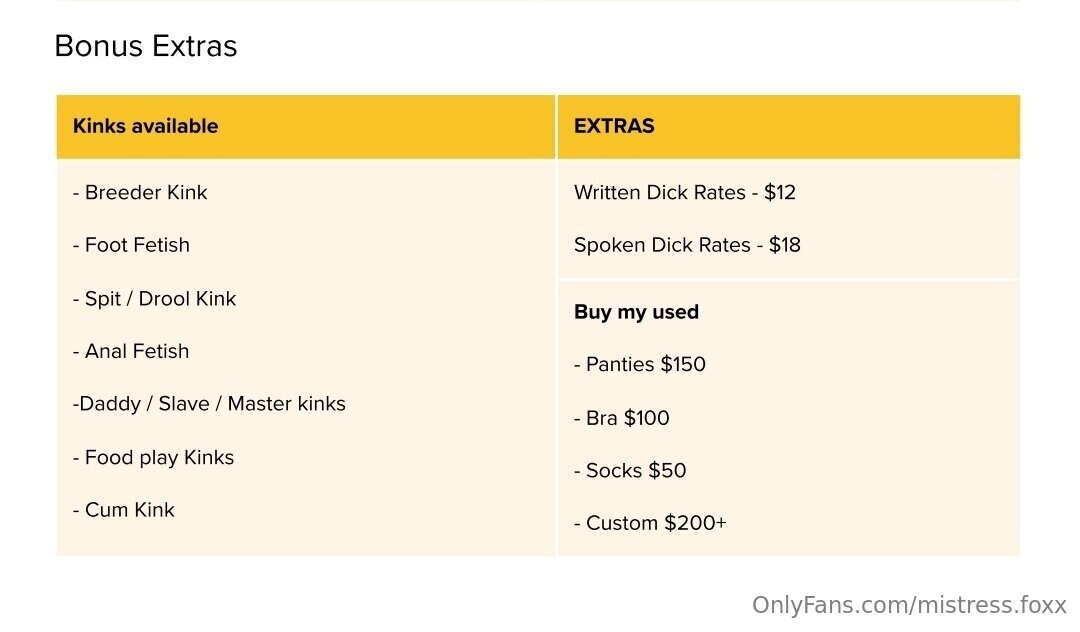Select the Spit / Drool Kink entry

click(x=155, y=299)
